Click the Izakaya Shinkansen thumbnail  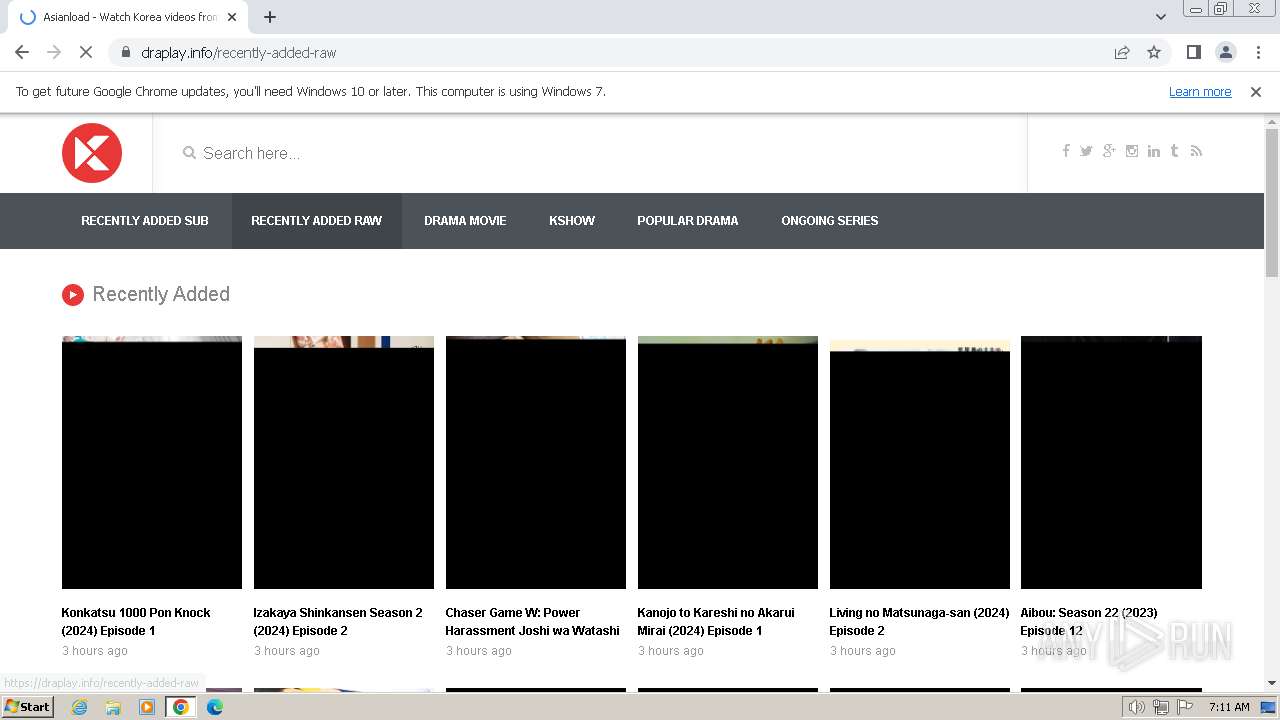344,462
